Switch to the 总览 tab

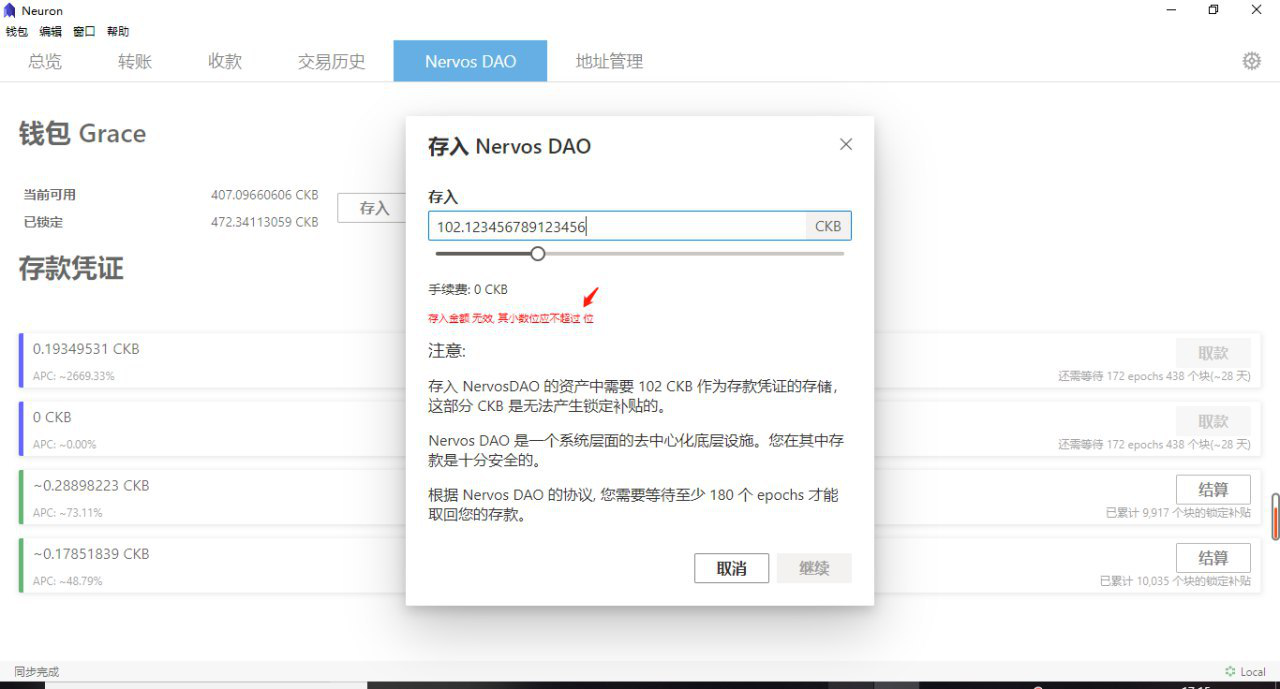[45, 61]
